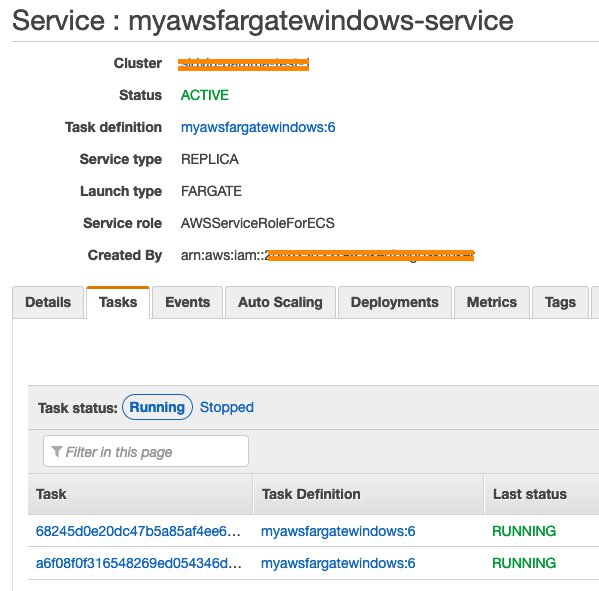Show Running task status filter
This screenshot has height=591, width=599.
(x=157, y=407)
